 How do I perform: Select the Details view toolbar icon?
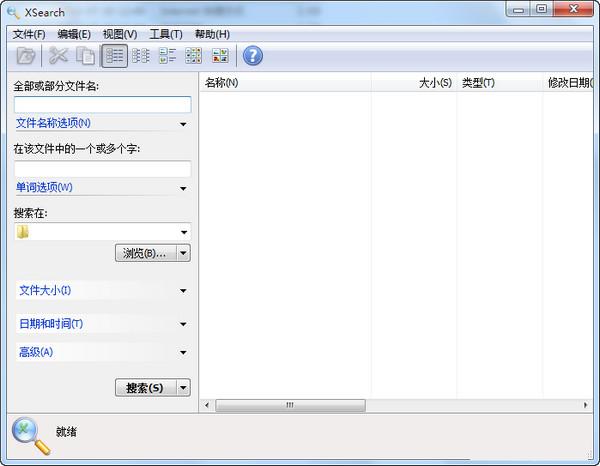pyautogui.click(x=114, y=56)
